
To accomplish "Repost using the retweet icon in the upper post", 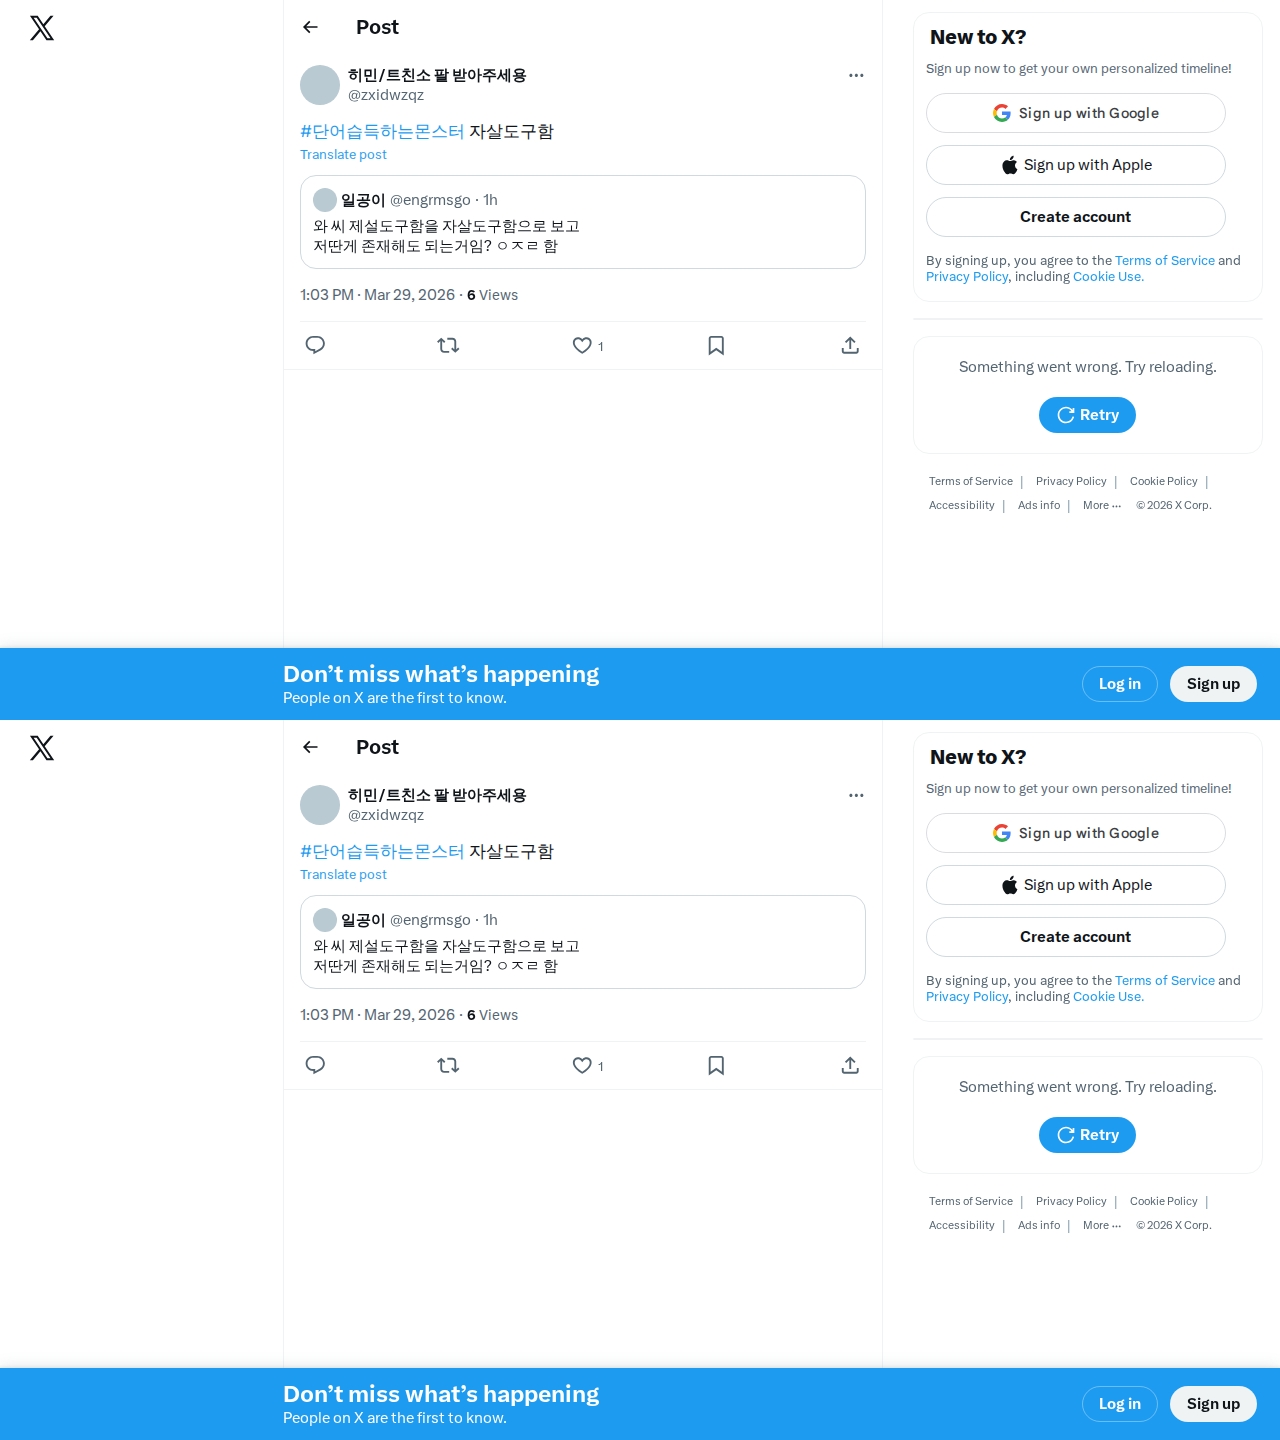I will (448, 345).
